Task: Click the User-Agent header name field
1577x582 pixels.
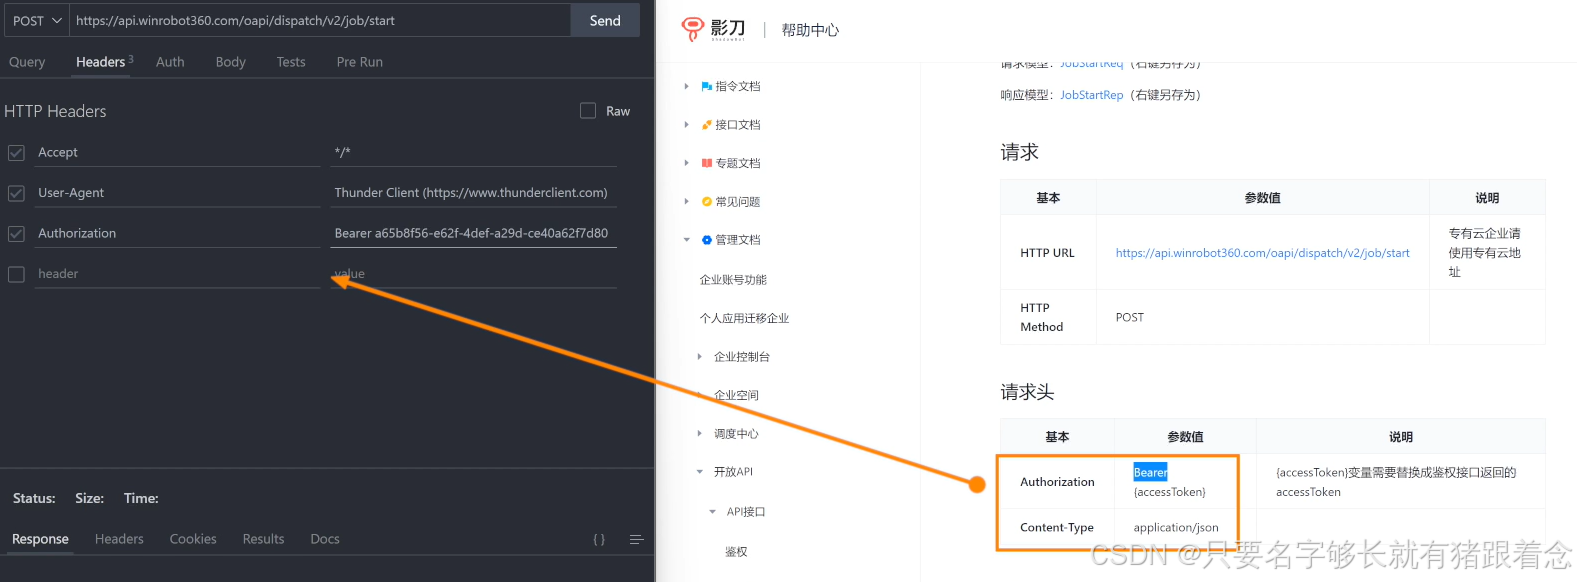Action: (x=177, y=193)
